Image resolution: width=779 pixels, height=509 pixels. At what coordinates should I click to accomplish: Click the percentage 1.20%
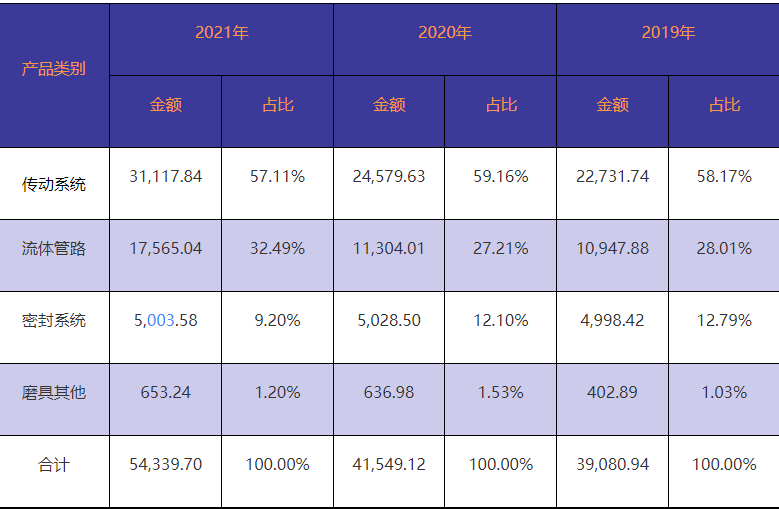[277, 392]
